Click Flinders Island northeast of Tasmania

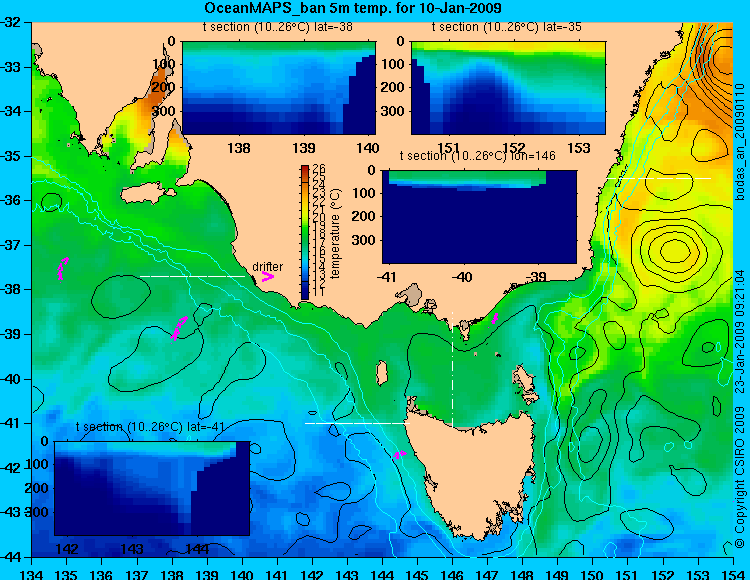click(x=525, y=383)
